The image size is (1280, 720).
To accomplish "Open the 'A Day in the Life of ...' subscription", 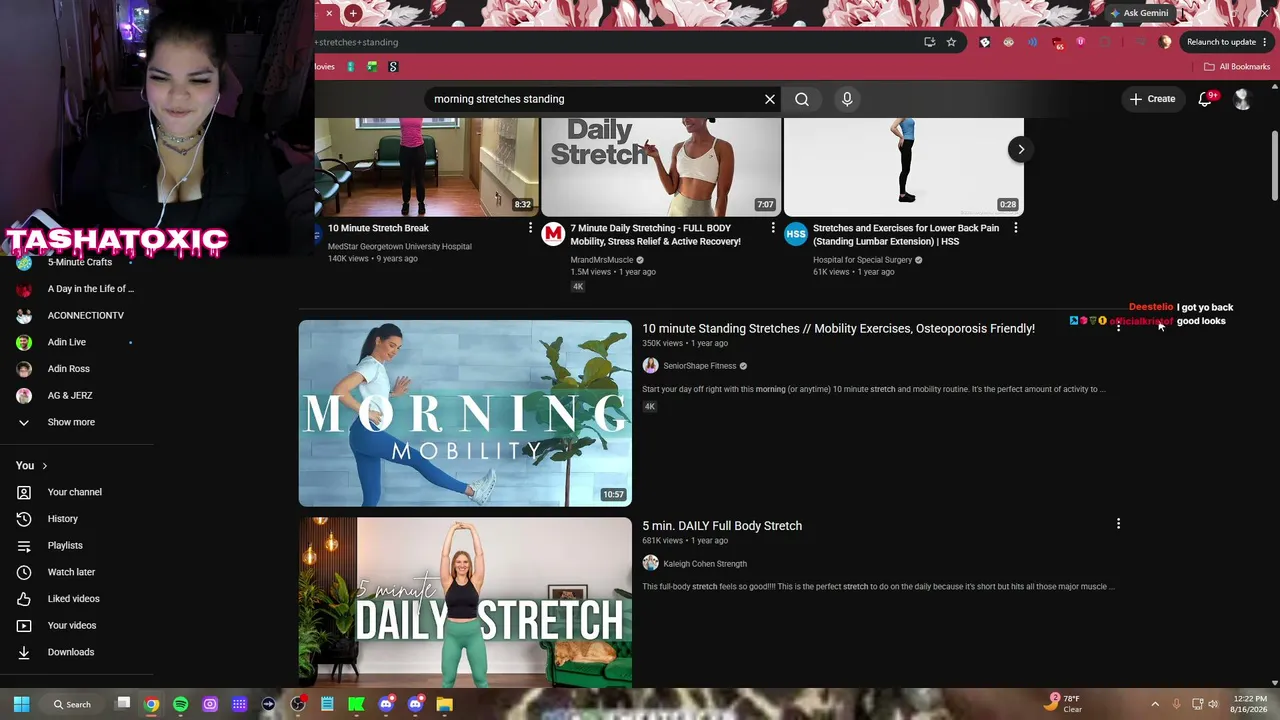I will click(77, 289).
